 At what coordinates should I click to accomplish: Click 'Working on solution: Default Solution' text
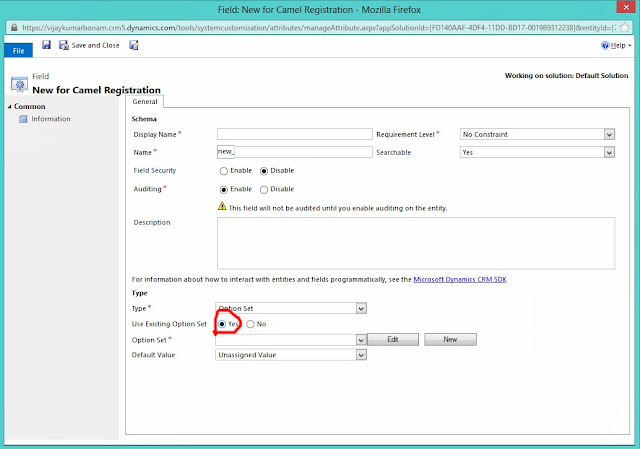click(x=567, y=76)
